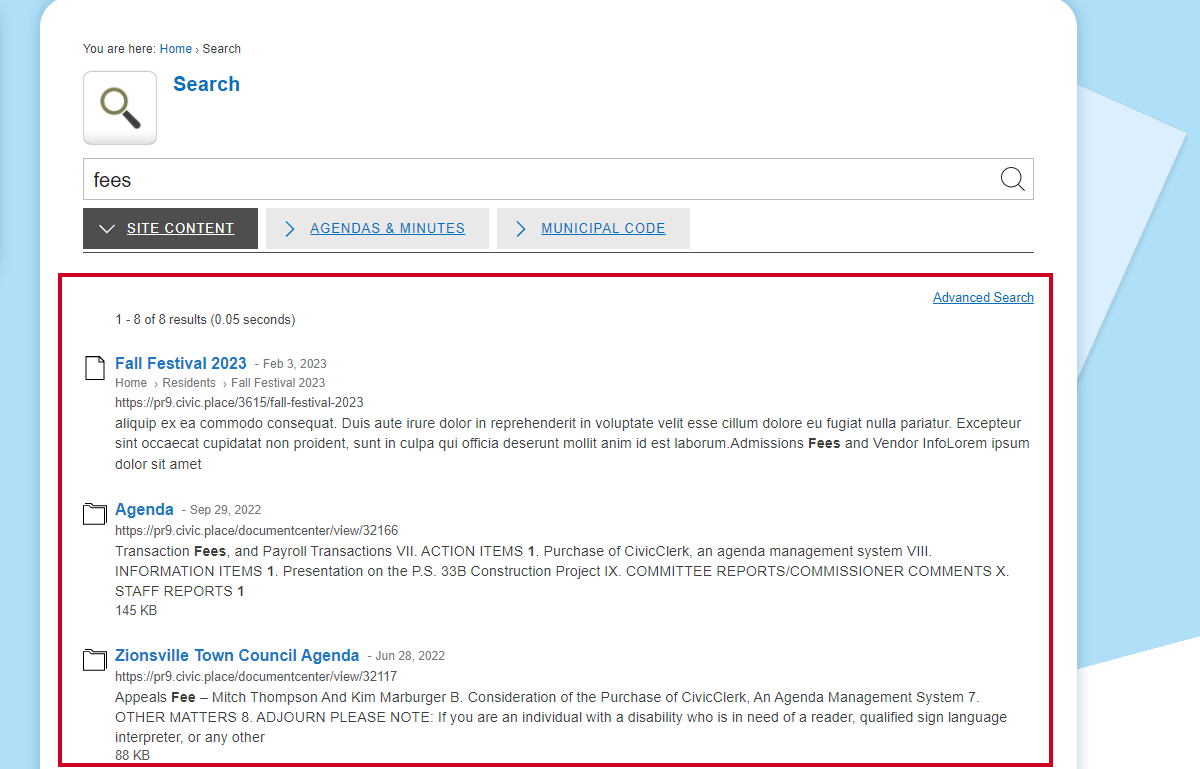
Task: Open Advanced Search
Action: point(983,298)
